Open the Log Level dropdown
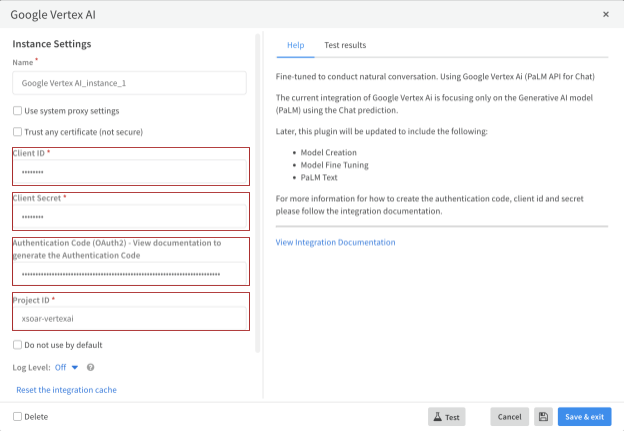 pos(67,367)
